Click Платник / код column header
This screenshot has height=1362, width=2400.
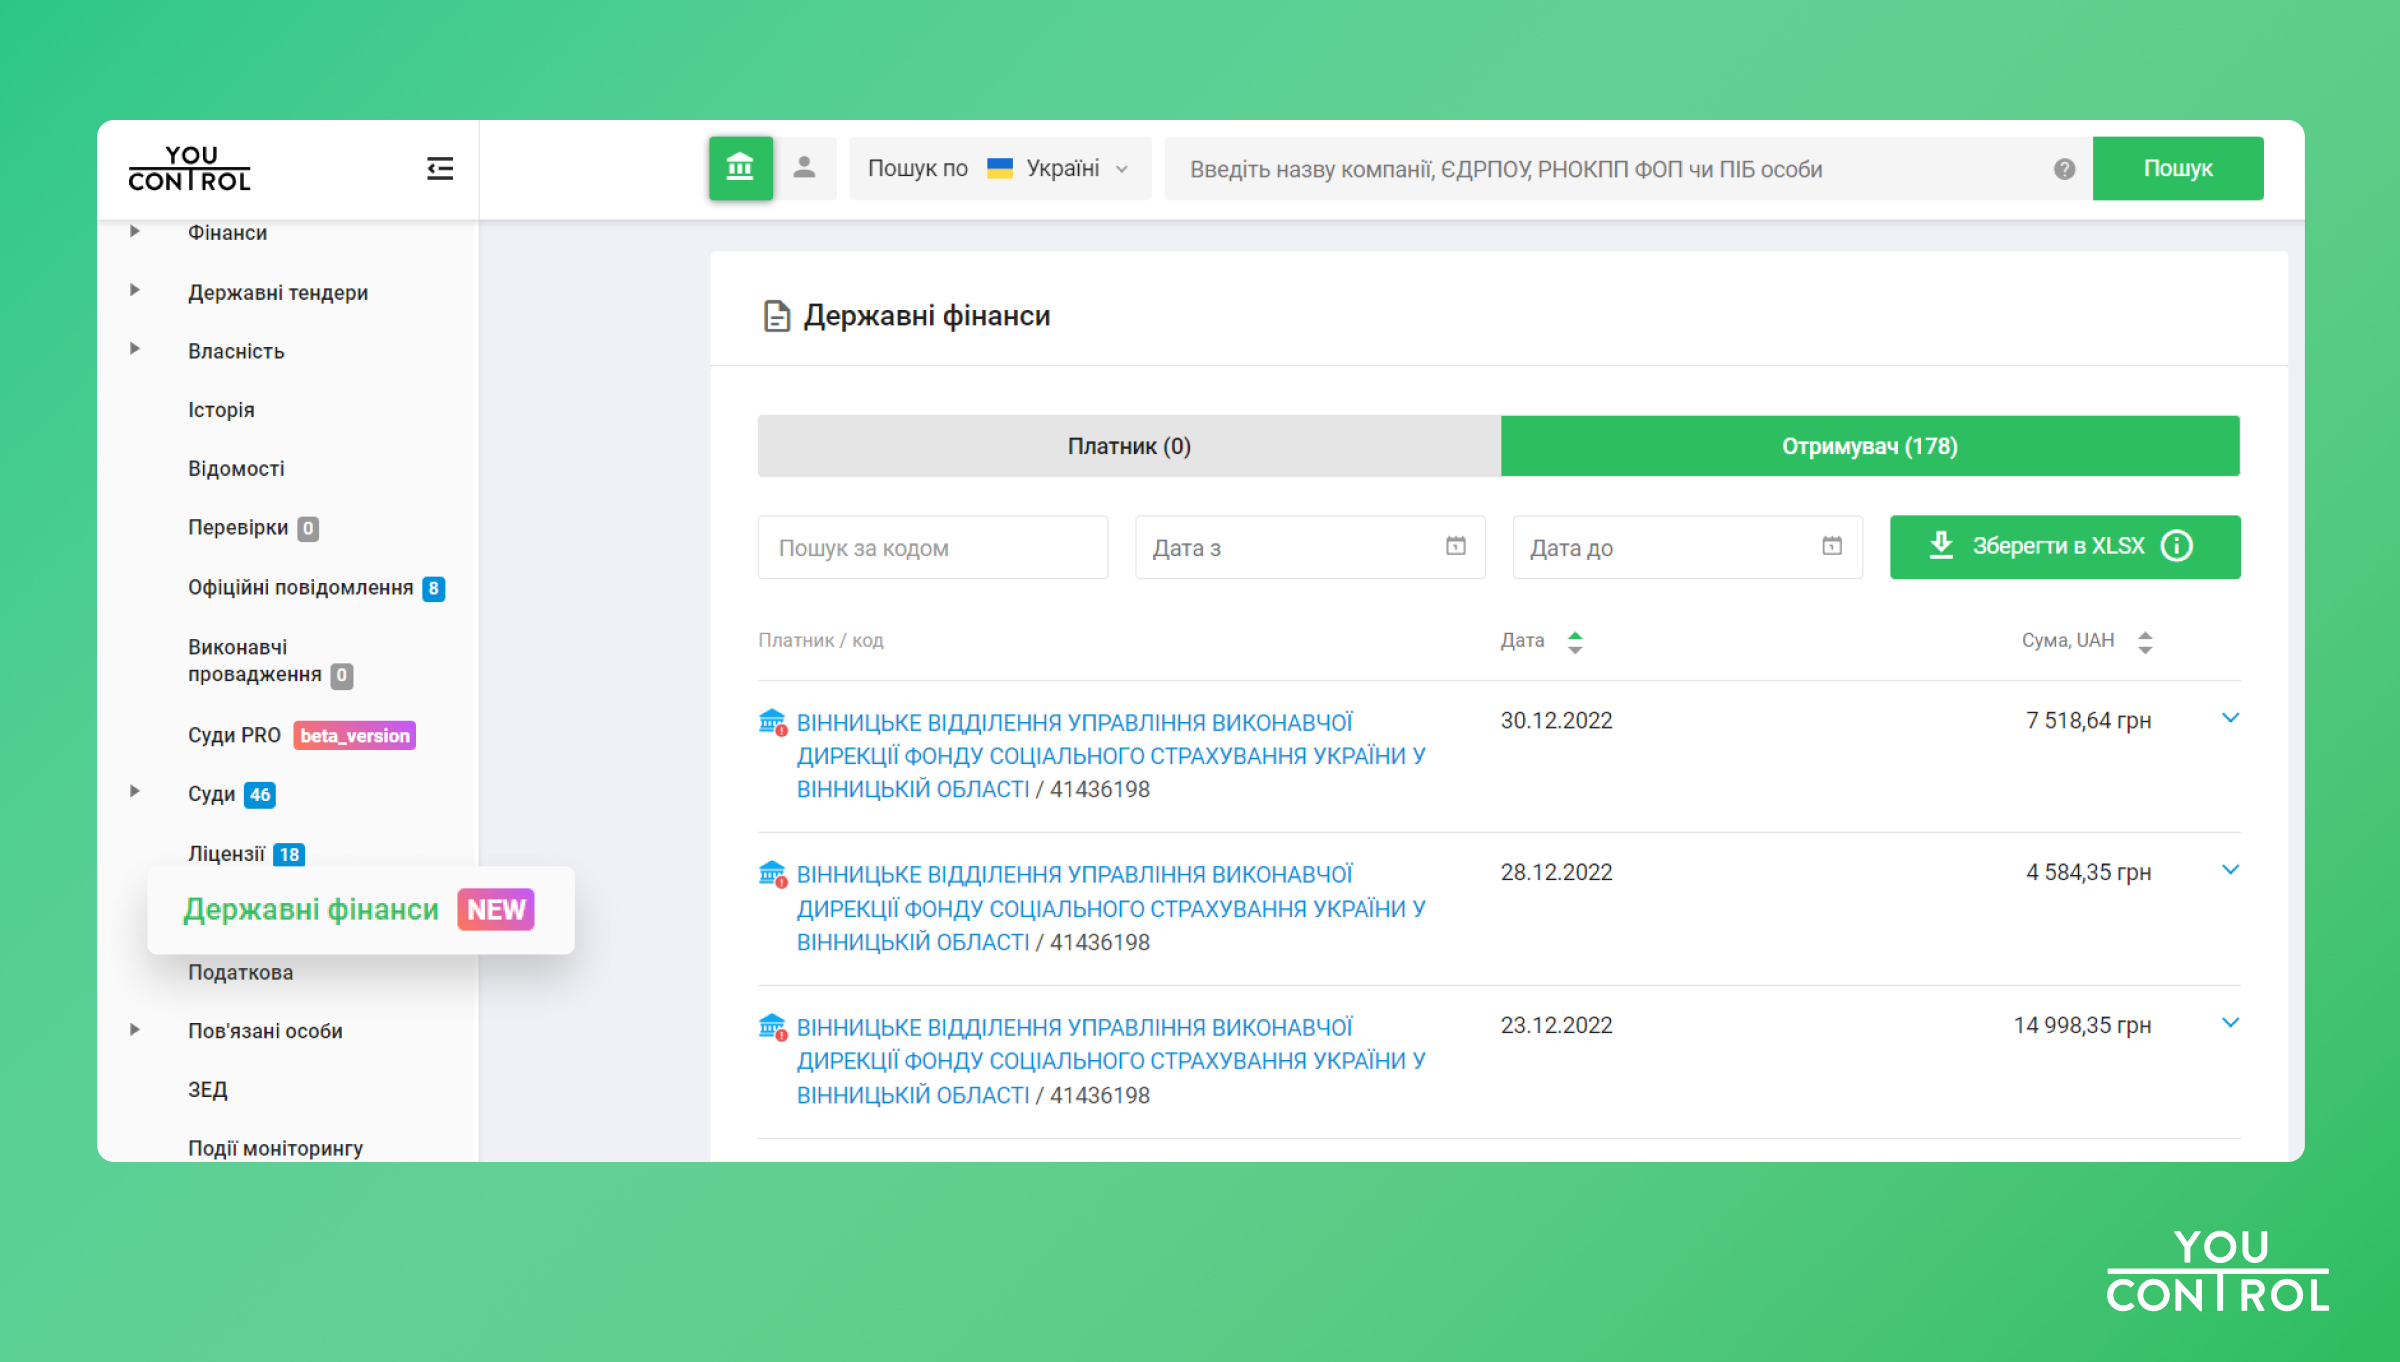[x=821, y=641]
